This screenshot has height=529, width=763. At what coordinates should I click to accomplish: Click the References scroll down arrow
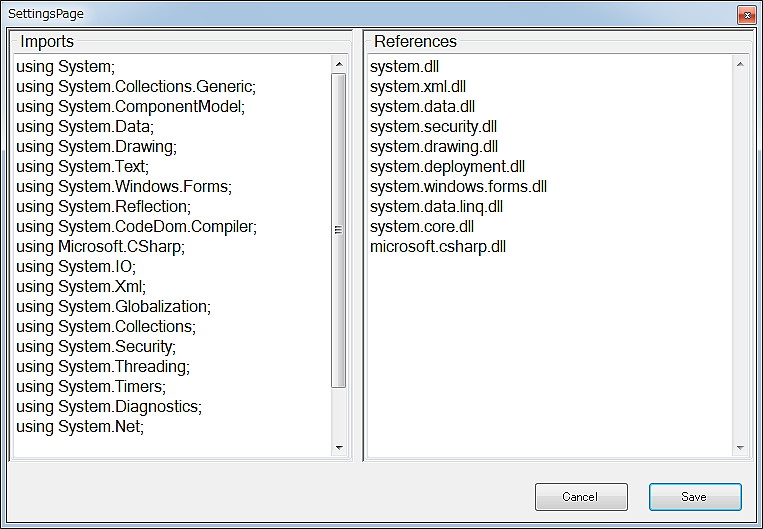coord(740,448)
